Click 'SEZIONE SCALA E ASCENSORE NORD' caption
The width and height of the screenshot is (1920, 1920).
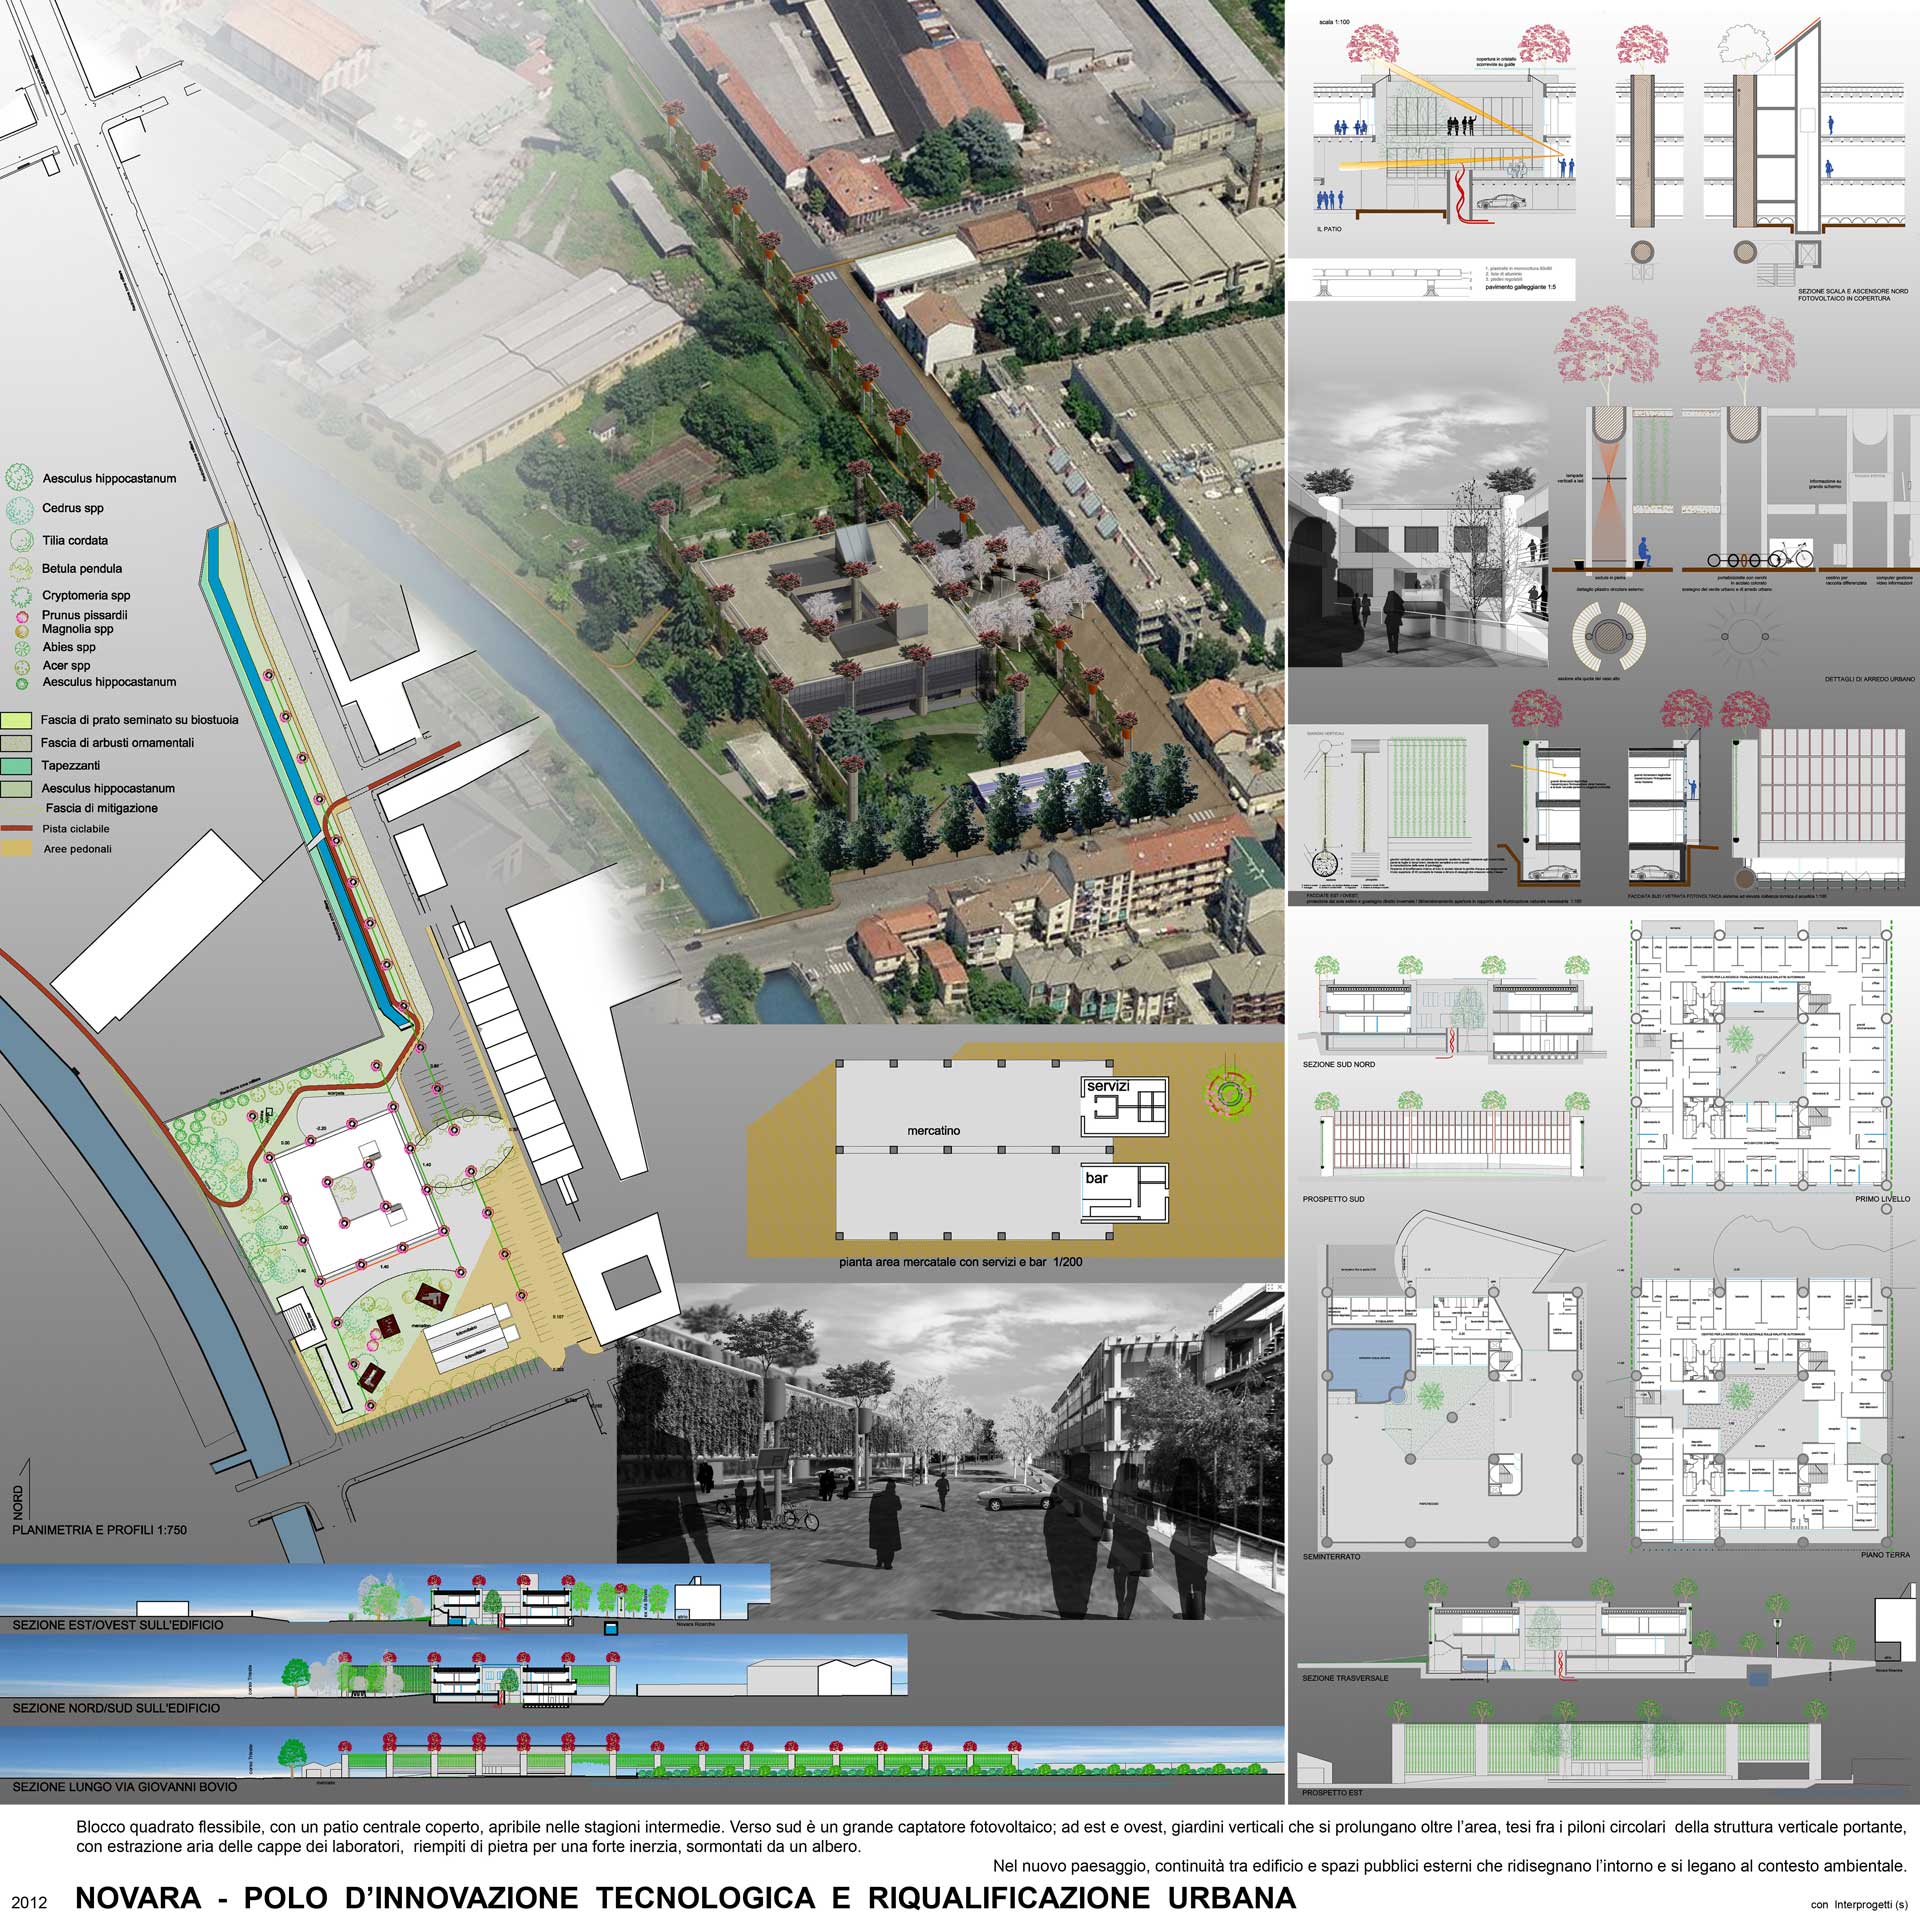click(x=1854, y=290)
